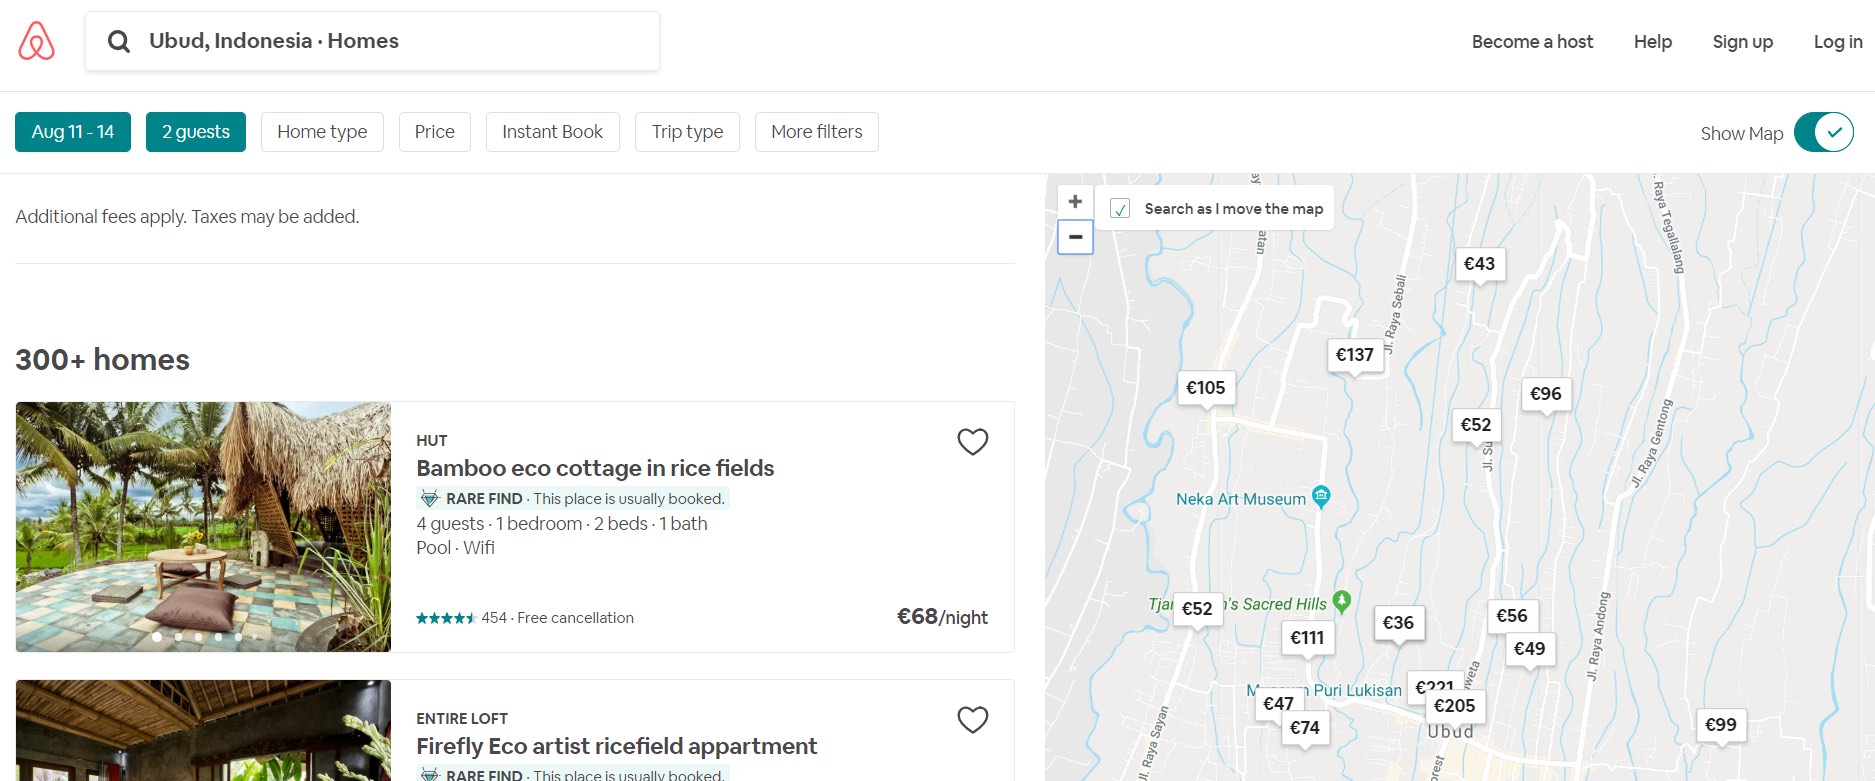Click the Firefly Eco loft photo
Image resolution: width=1875 pixels, height=781 pixels.
tap(203, 731)
